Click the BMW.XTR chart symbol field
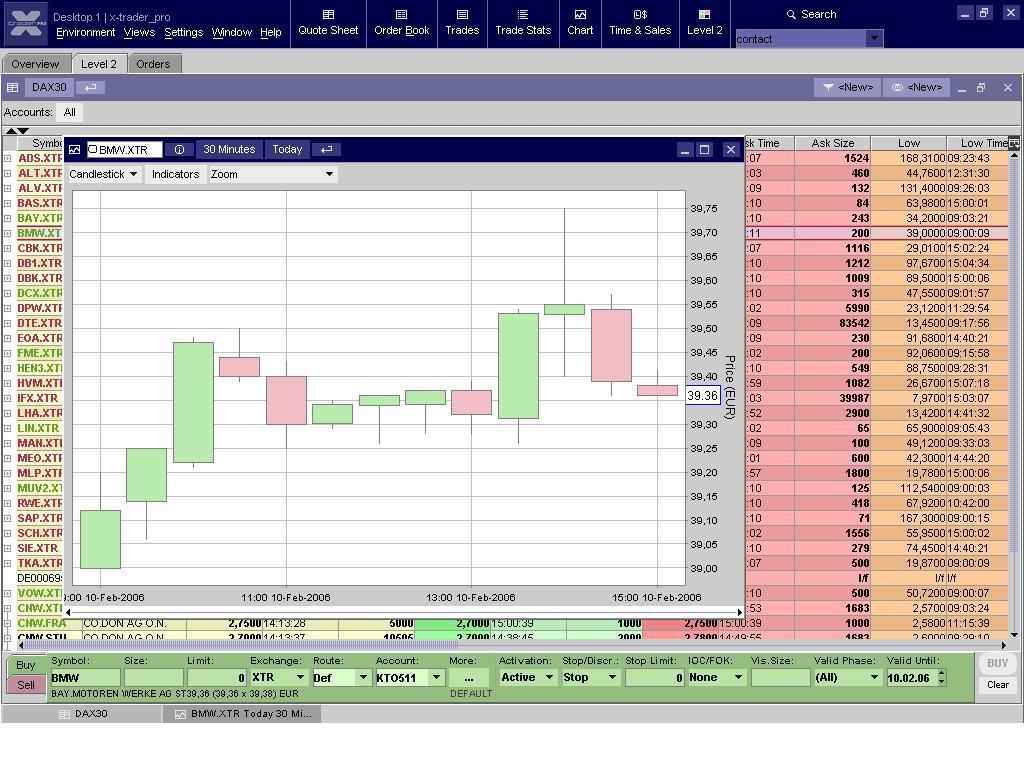 124,150
